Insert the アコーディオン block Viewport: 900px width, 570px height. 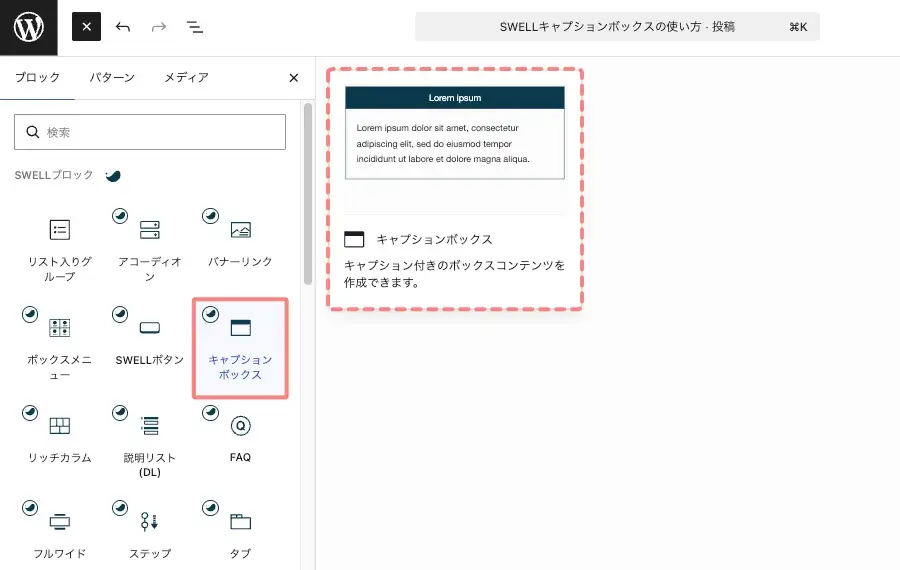pos(150,249)
